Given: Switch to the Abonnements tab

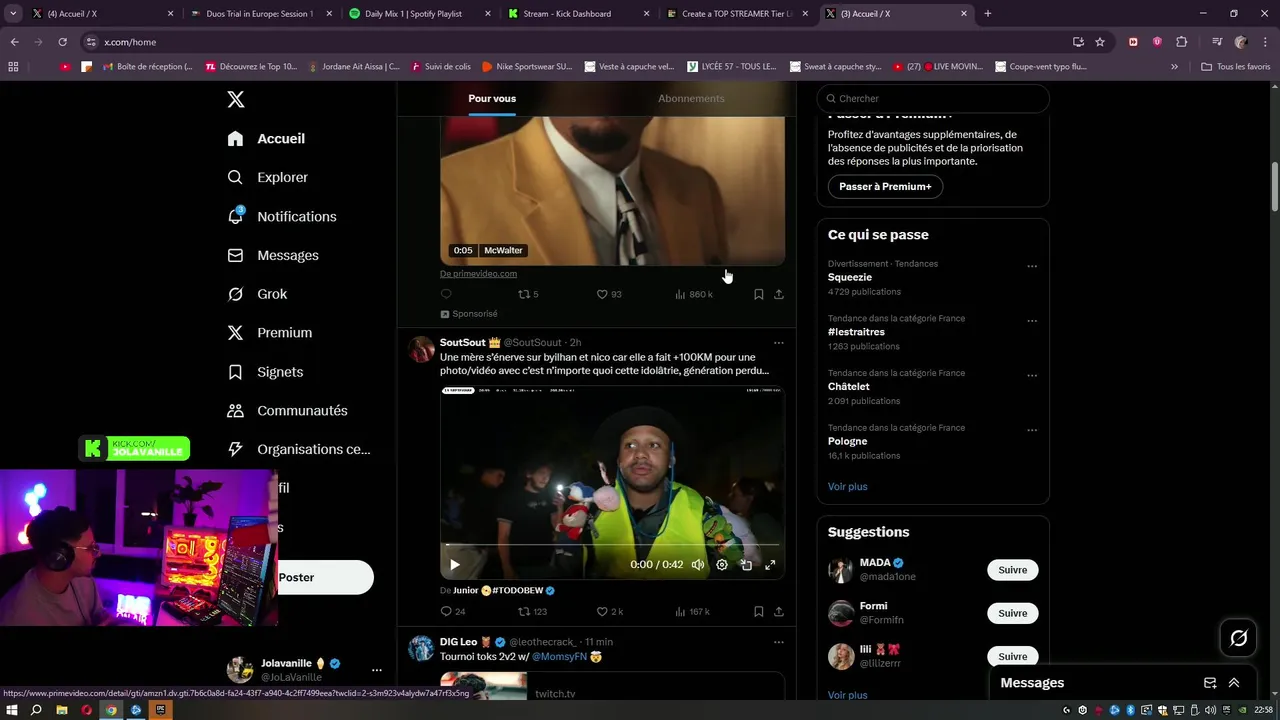Looking at the screenshot, I should pos(691,98).
